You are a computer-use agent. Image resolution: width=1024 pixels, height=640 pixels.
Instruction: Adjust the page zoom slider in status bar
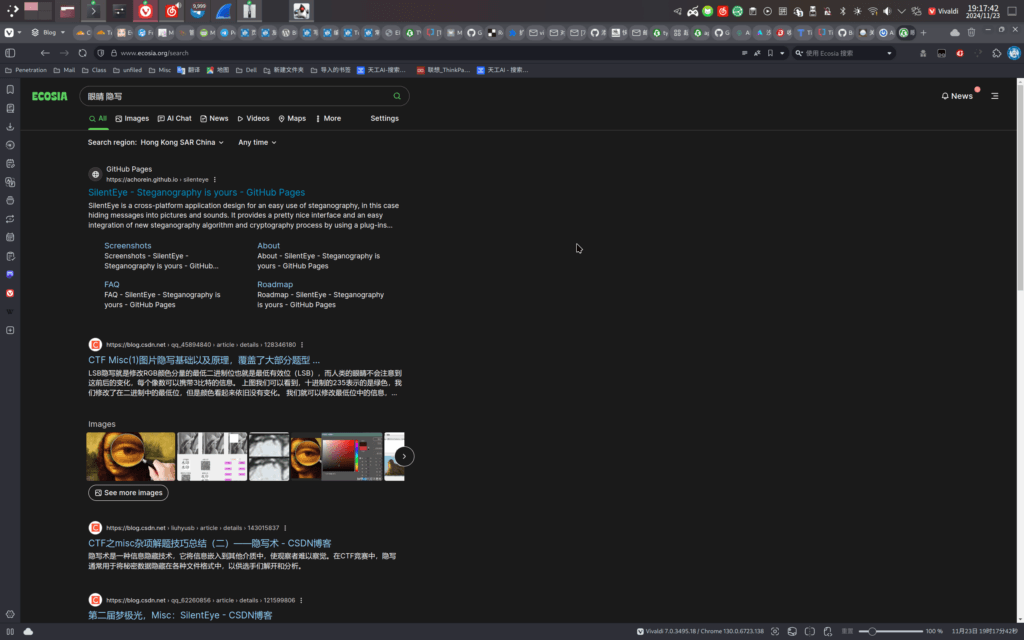pyautogui.click(x=890, y=632)
